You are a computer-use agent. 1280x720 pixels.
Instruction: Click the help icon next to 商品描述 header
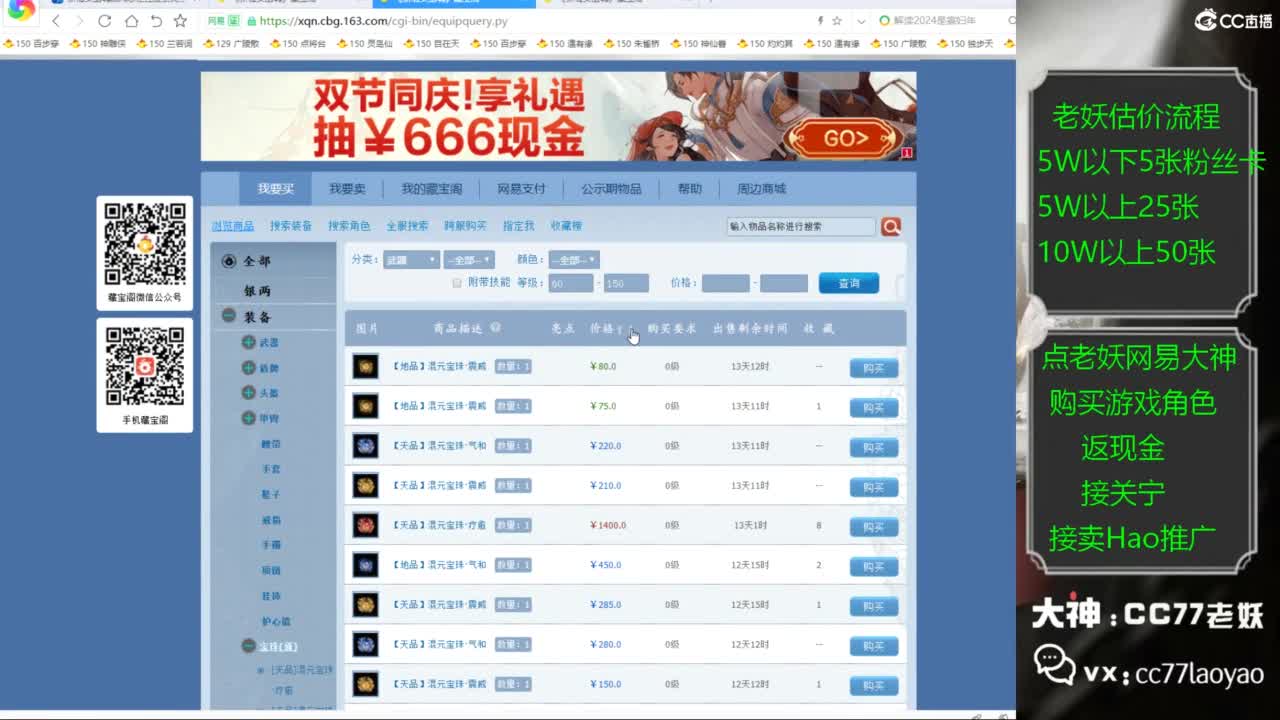coord(496,329)
